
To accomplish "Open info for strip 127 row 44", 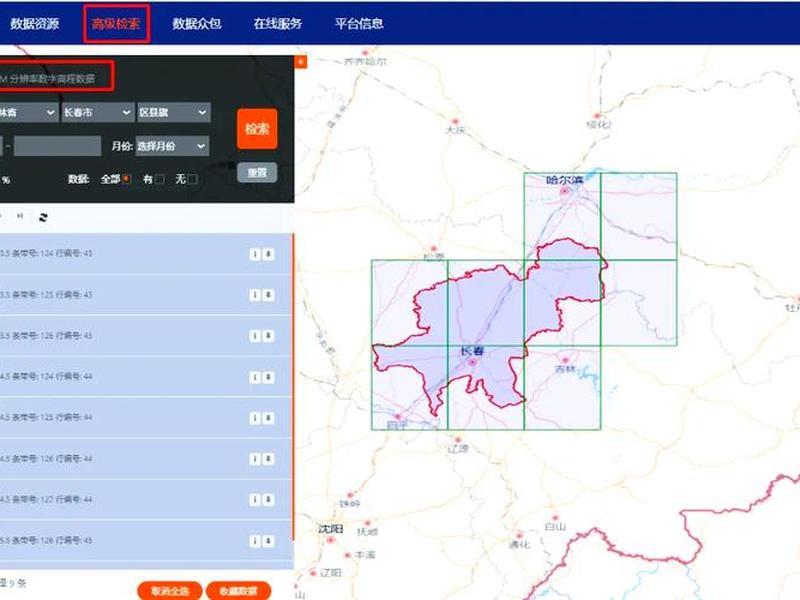I will [x=255, y=499].
